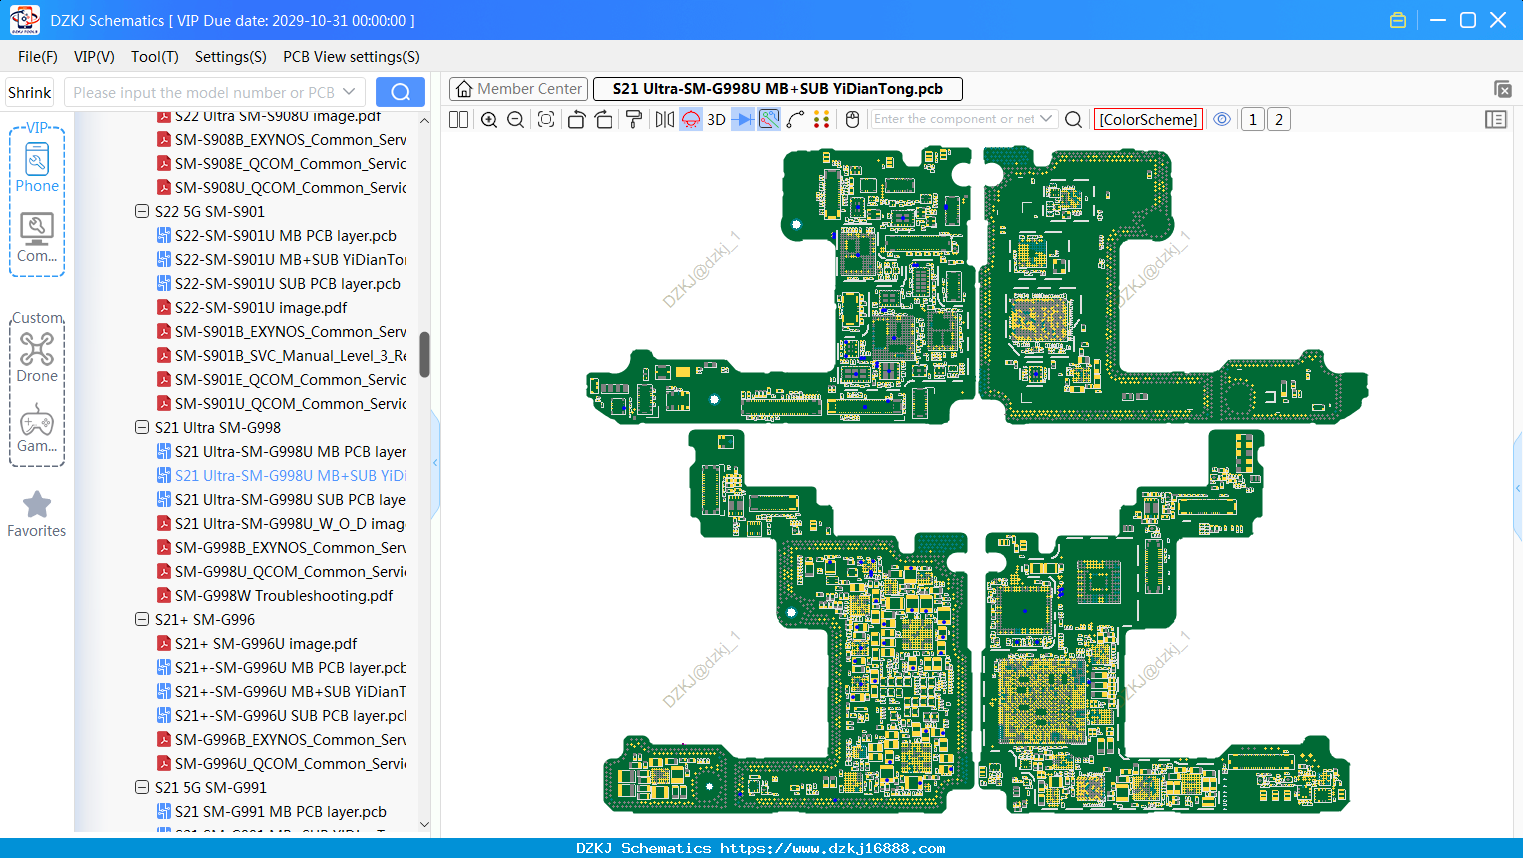Toggle the diode symbol tool
Screen dimensions: 1523x858
(743, 120)
